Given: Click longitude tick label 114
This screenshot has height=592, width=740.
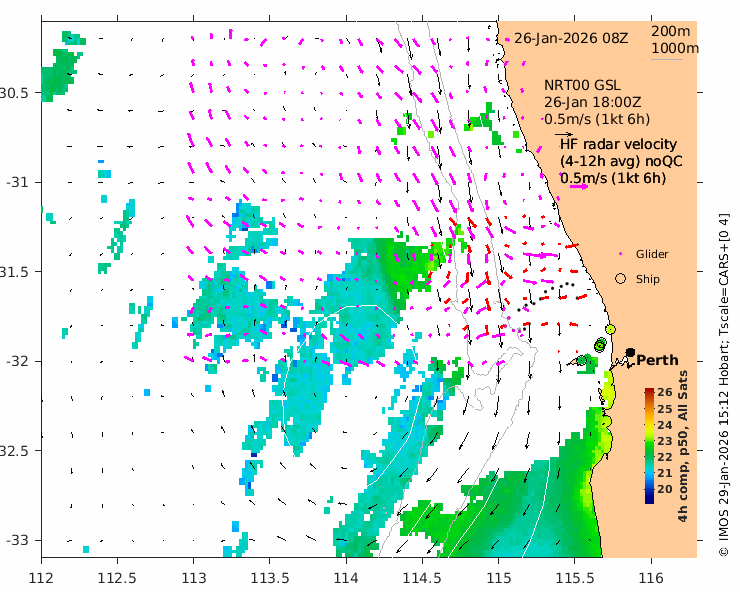Looking at the screenshot, I should tap(346, 578).
